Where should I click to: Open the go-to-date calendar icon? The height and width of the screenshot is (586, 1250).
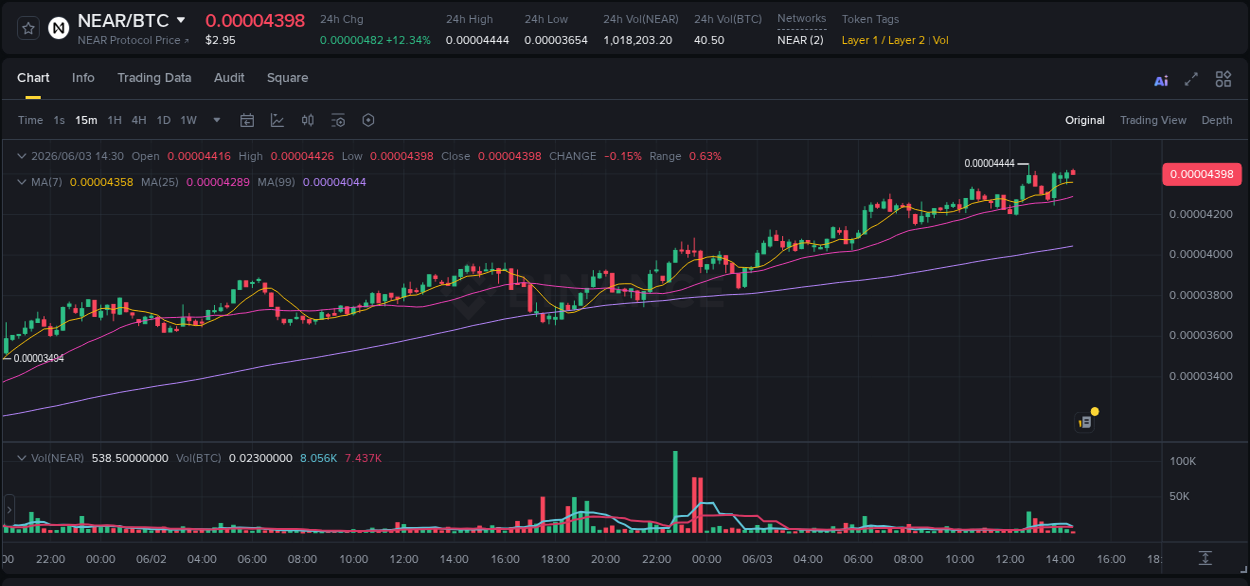pyautogui.click(x=247, y=120)
